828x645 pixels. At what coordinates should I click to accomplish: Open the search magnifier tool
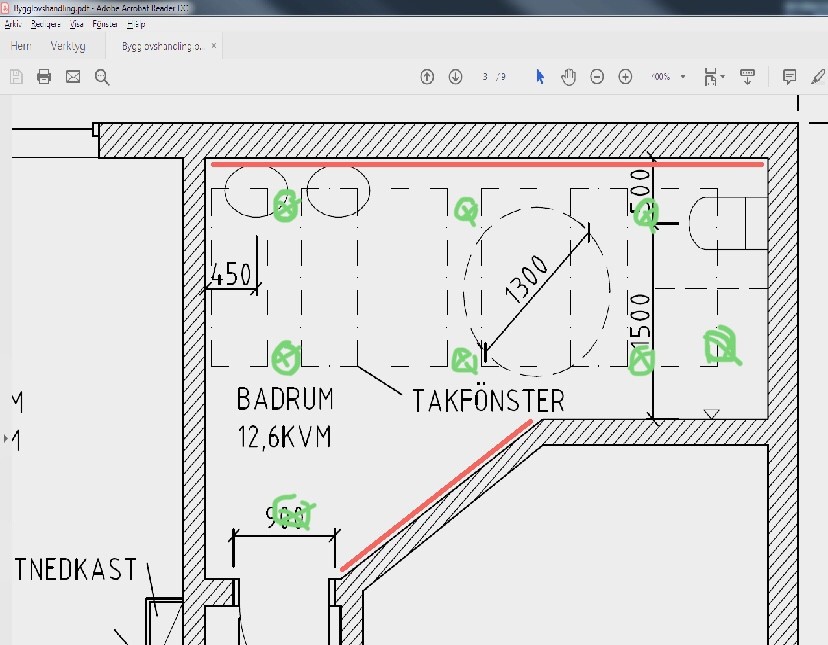[102, 77]
